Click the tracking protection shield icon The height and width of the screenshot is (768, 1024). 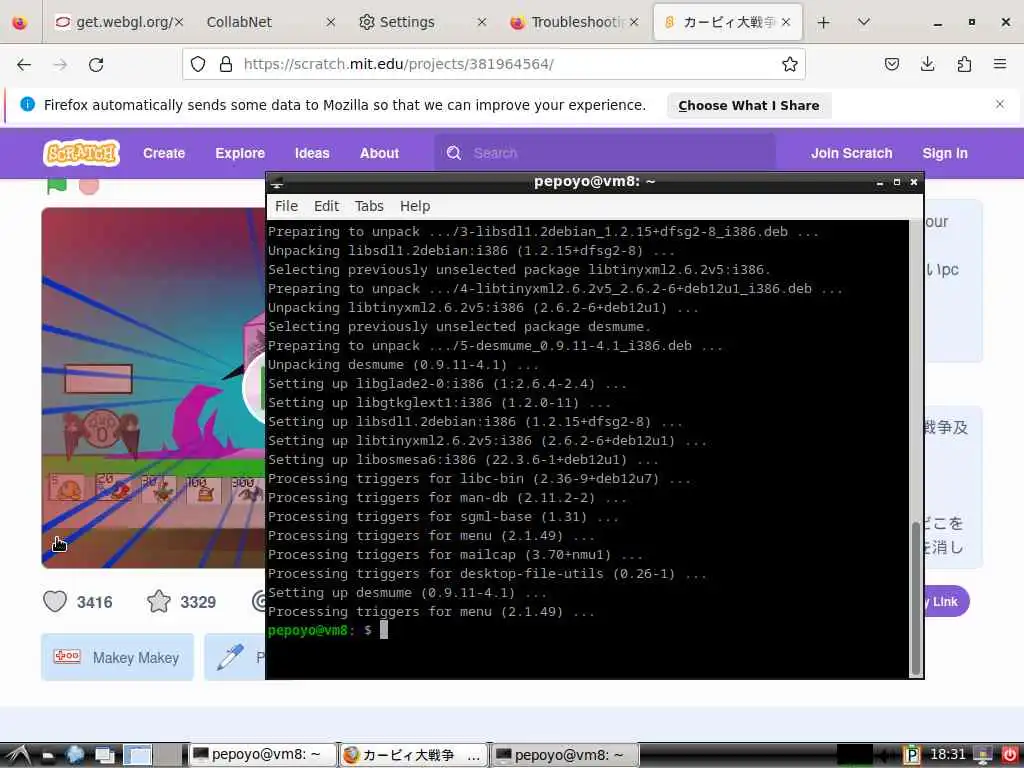(x=198, y=64)
